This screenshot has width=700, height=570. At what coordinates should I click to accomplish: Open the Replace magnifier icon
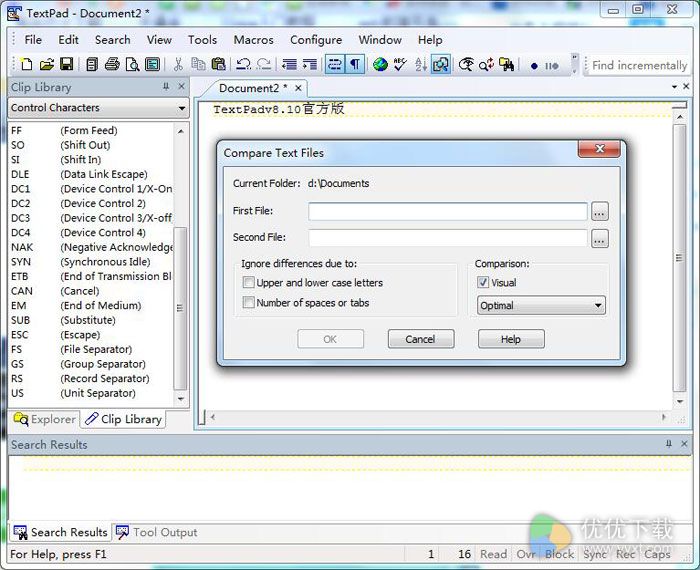point(486,65)
